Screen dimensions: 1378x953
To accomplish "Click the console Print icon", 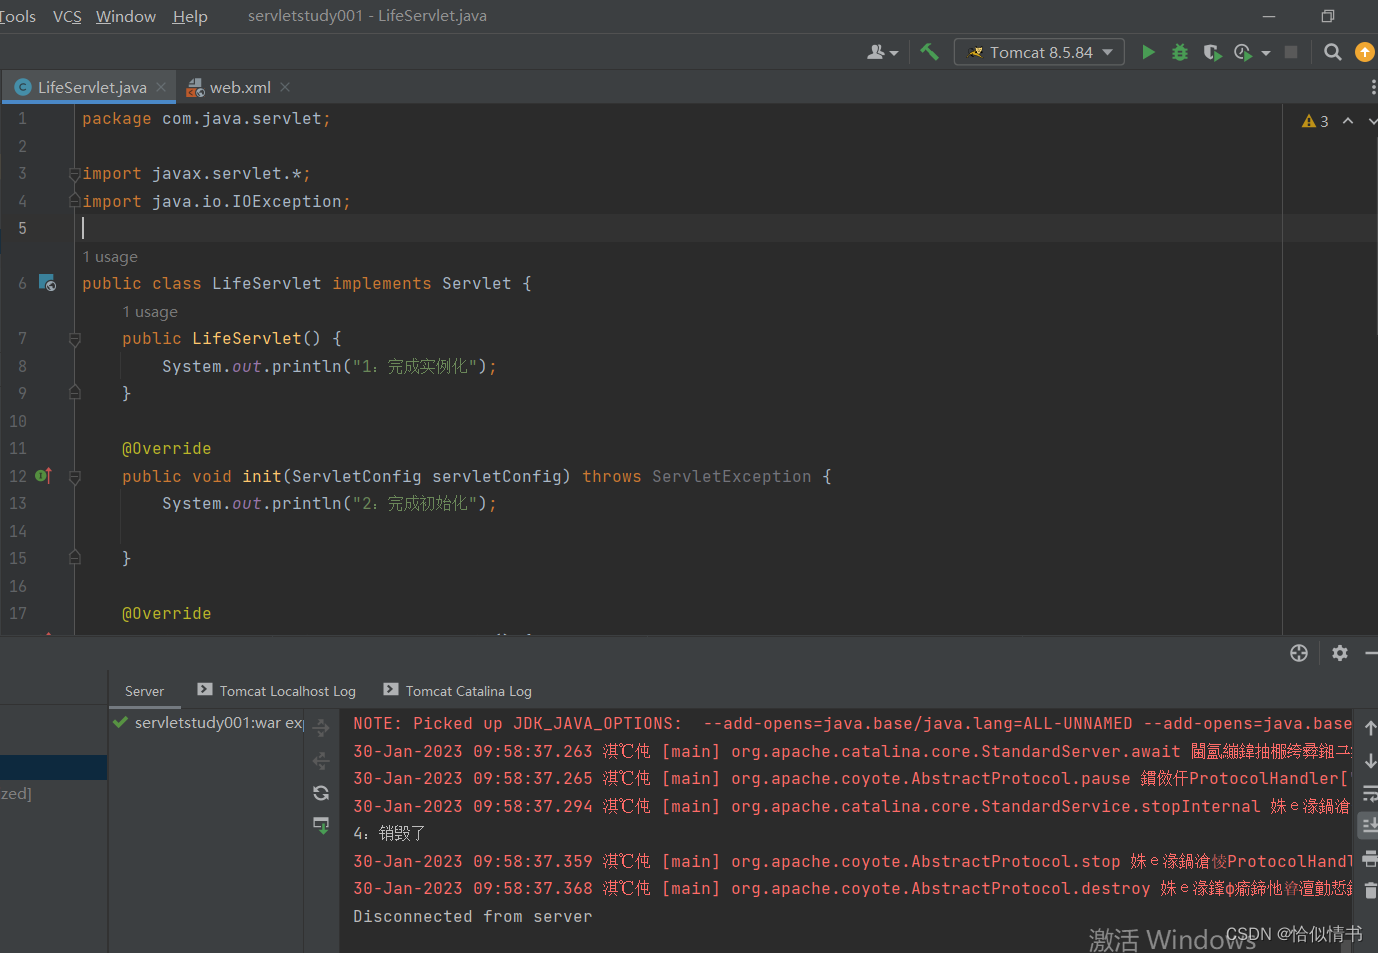I will (x=1370, y=859).
